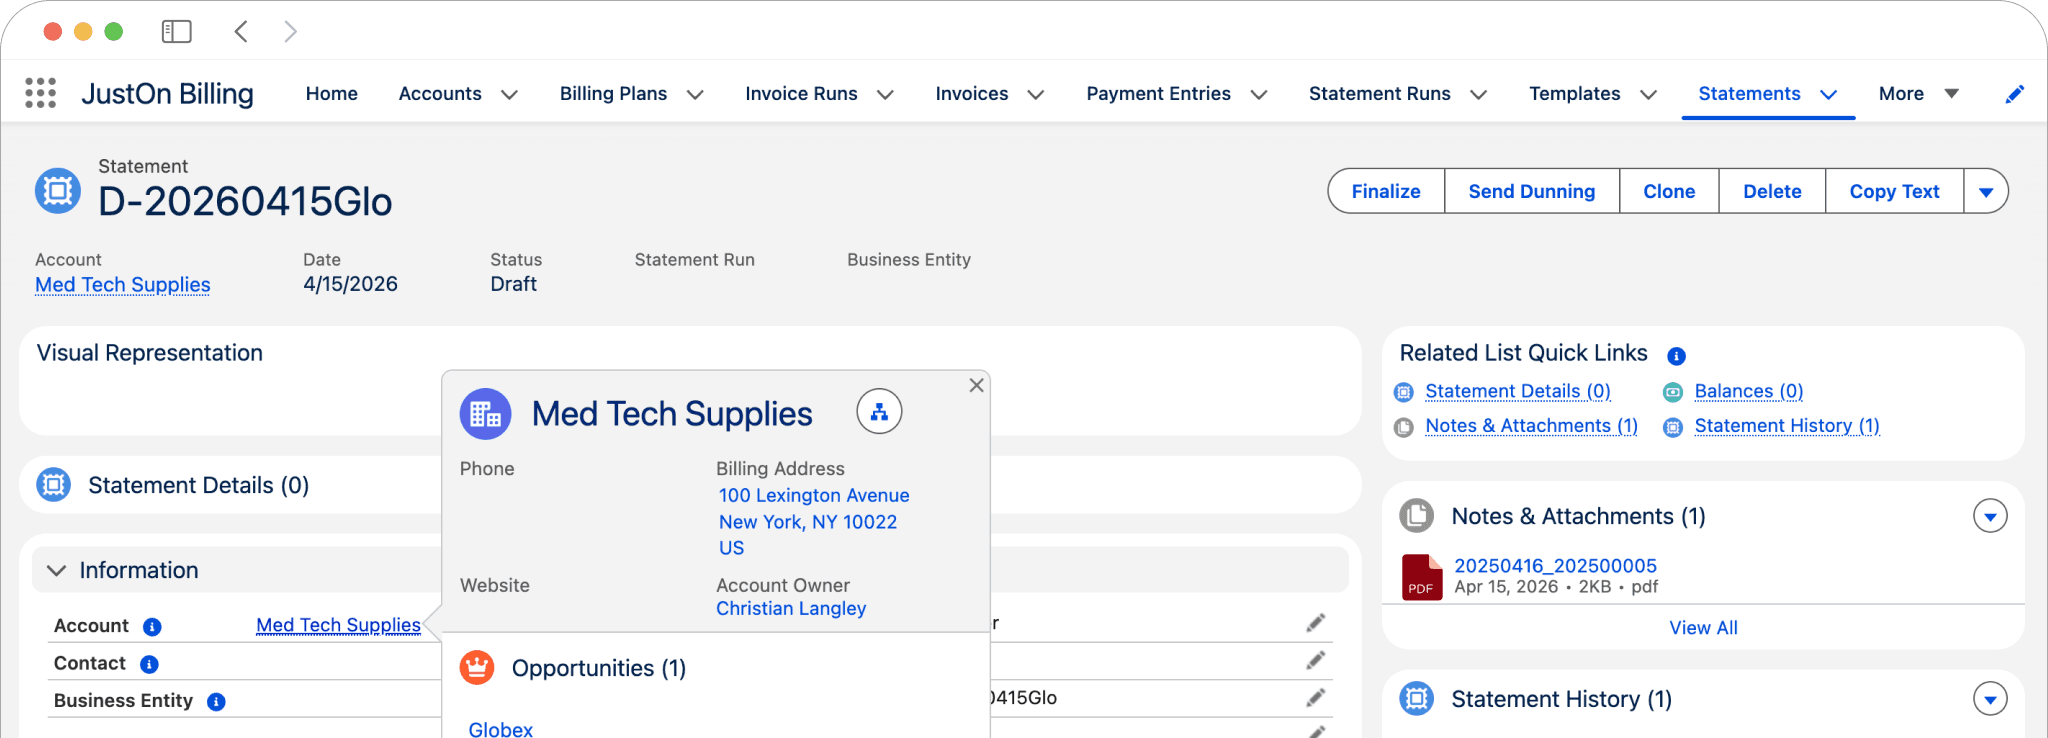Show more actions dropdown next to Copy Text
The image size is (2048, 738).
pyautogui.click(x=1986, y=191)
